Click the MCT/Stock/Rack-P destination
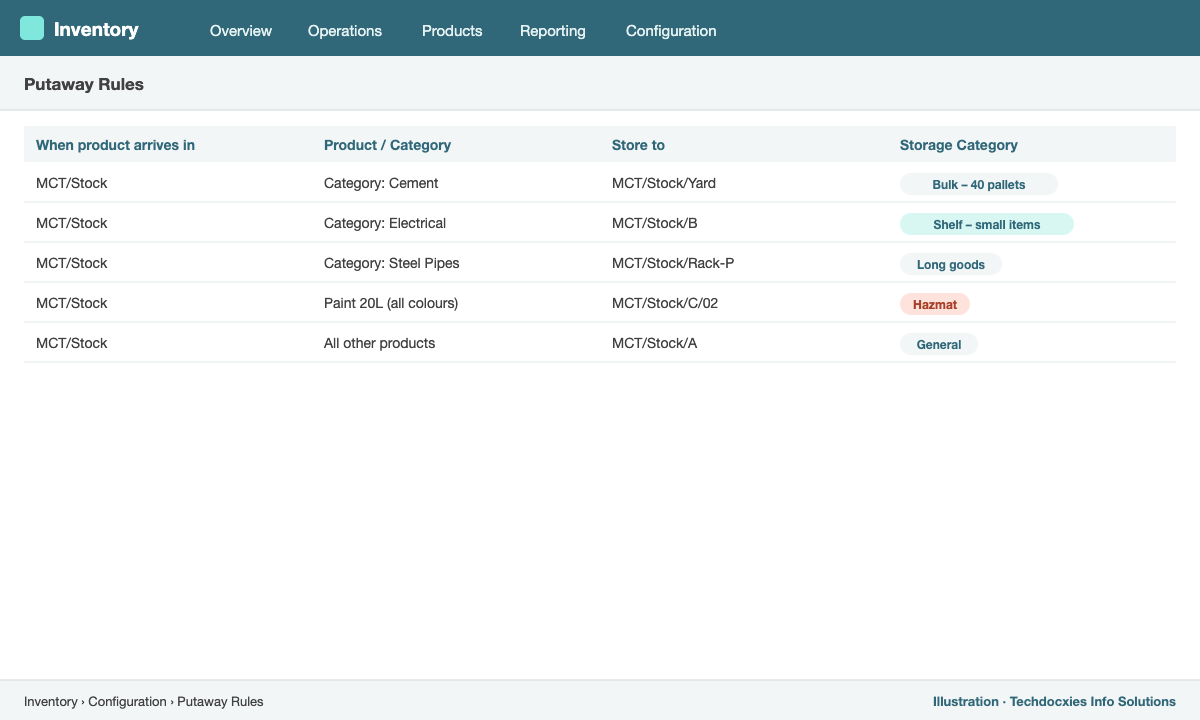The image size is (1200, 720). coord(673,263)
